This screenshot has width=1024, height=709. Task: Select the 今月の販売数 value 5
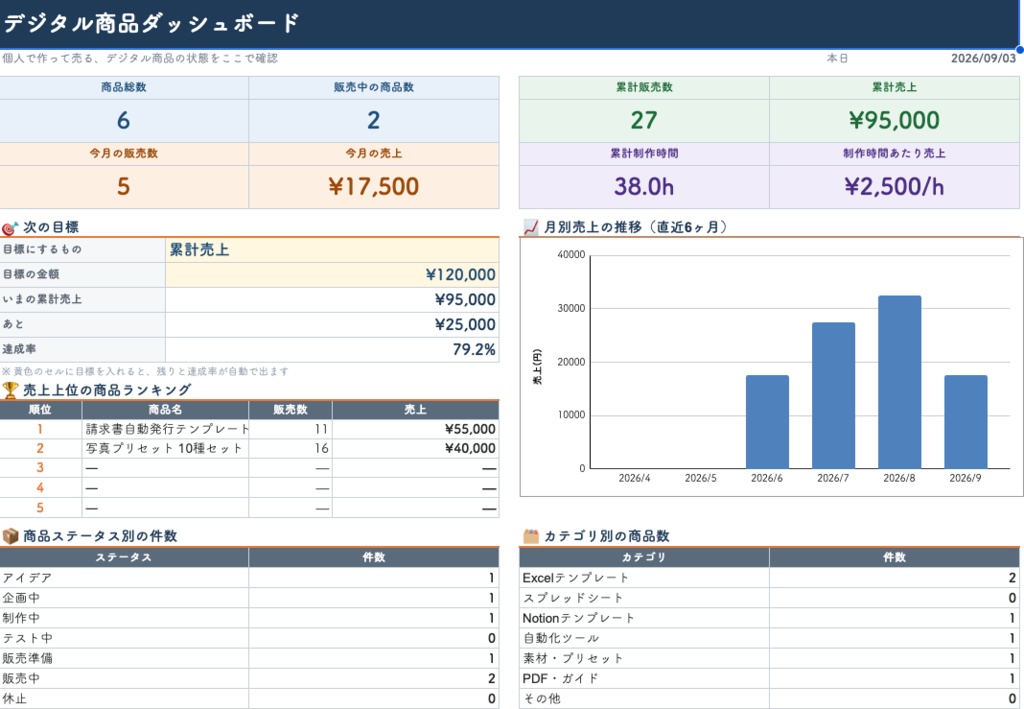point(124,187)
